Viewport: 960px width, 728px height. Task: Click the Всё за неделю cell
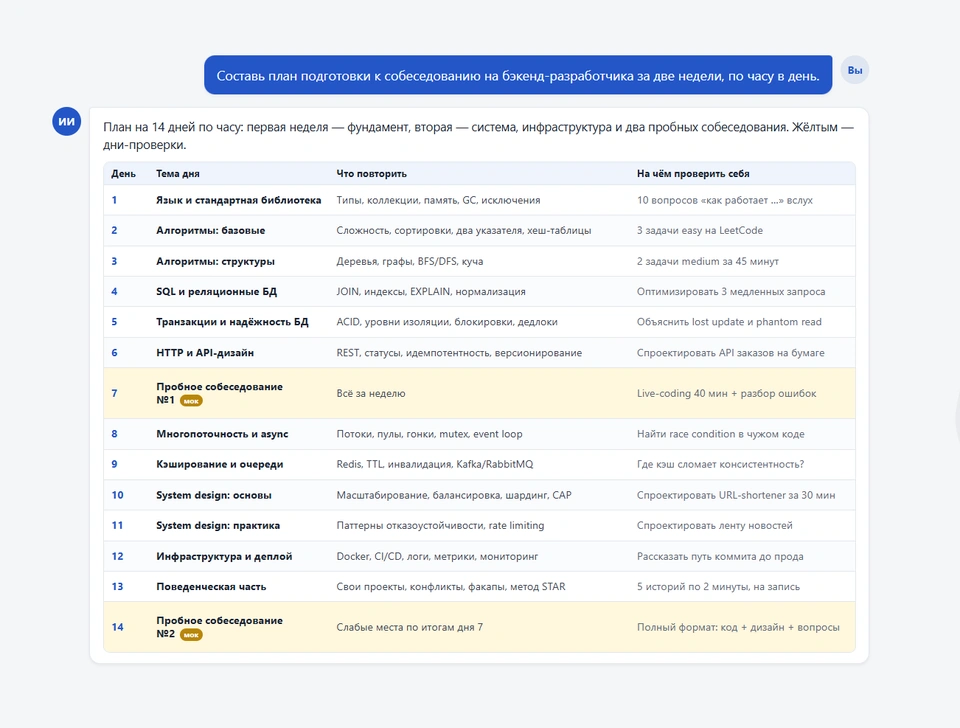[371, 393]
